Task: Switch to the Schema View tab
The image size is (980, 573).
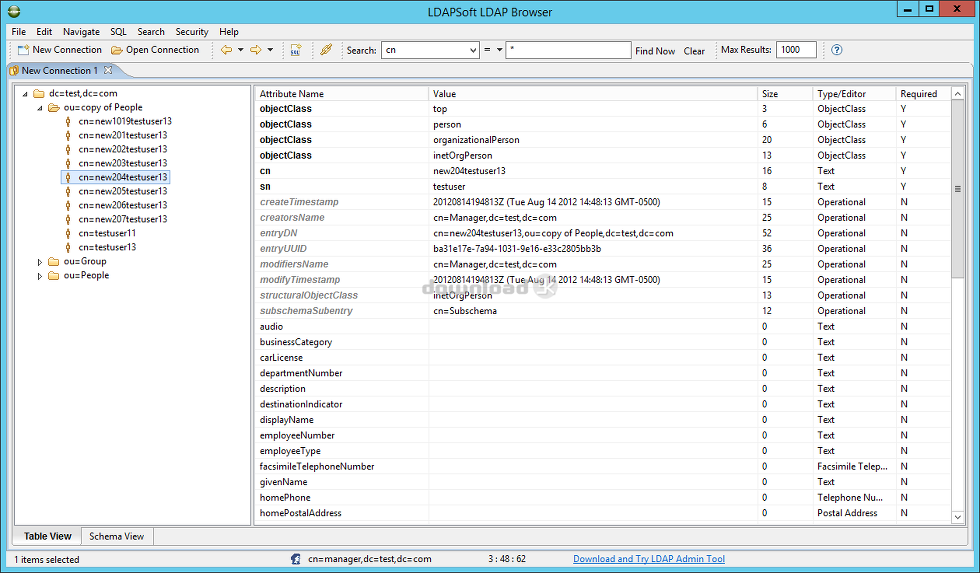Action: click(116, 536)
